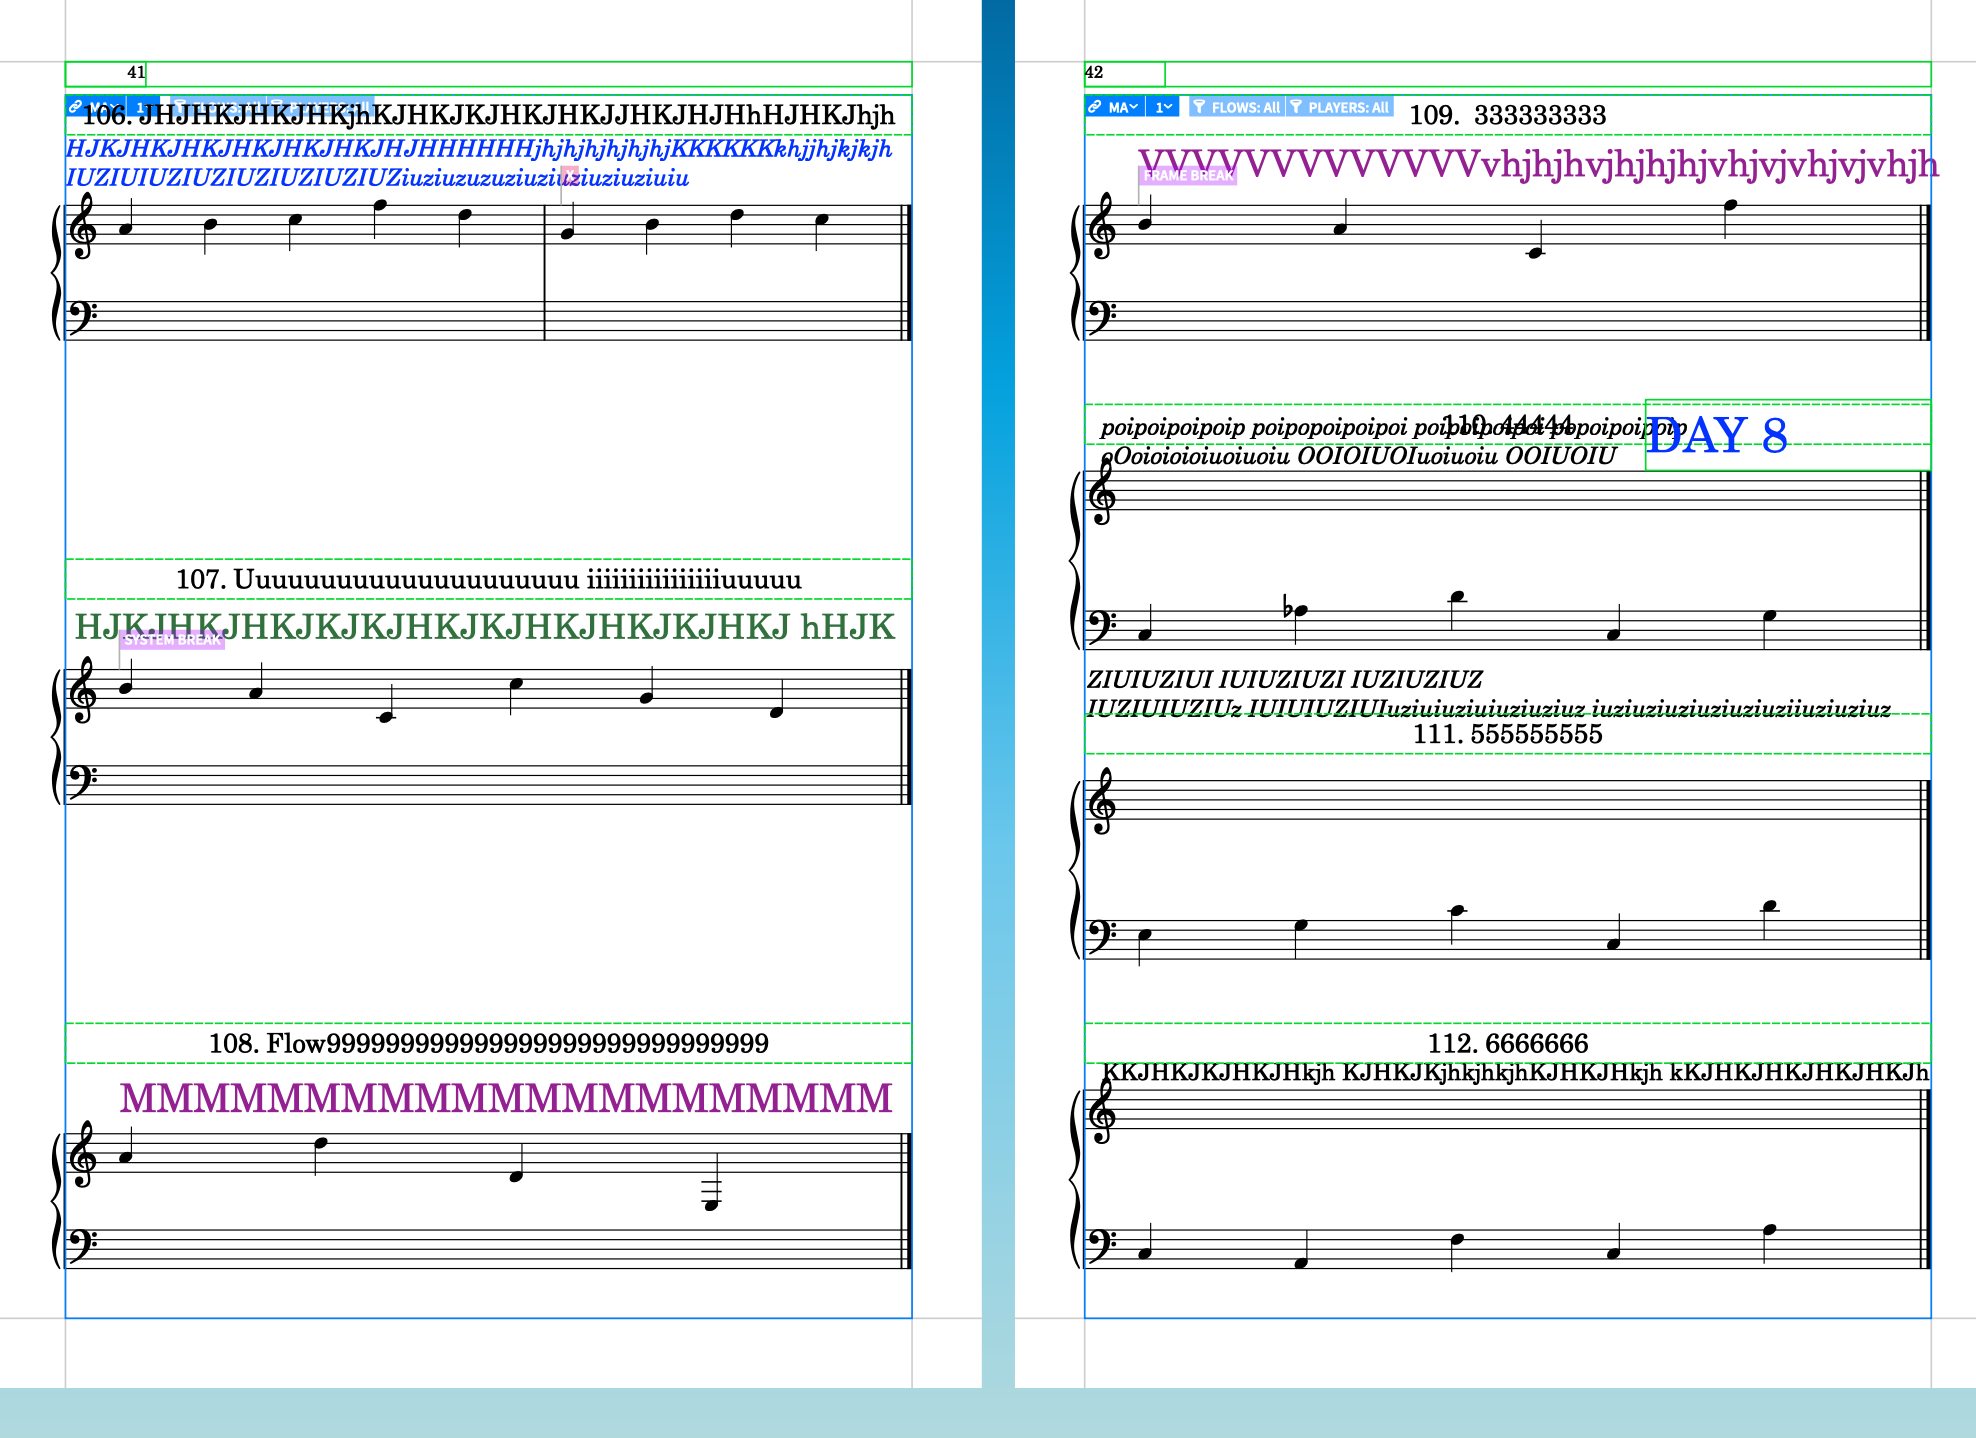Click the chain link icon on page 41 frame

[x=76, y=106]
